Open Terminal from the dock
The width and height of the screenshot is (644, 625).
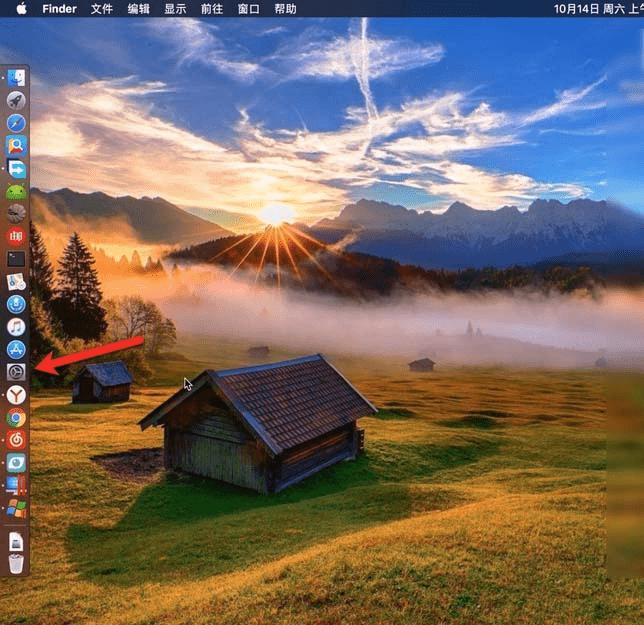pos(16,259)
